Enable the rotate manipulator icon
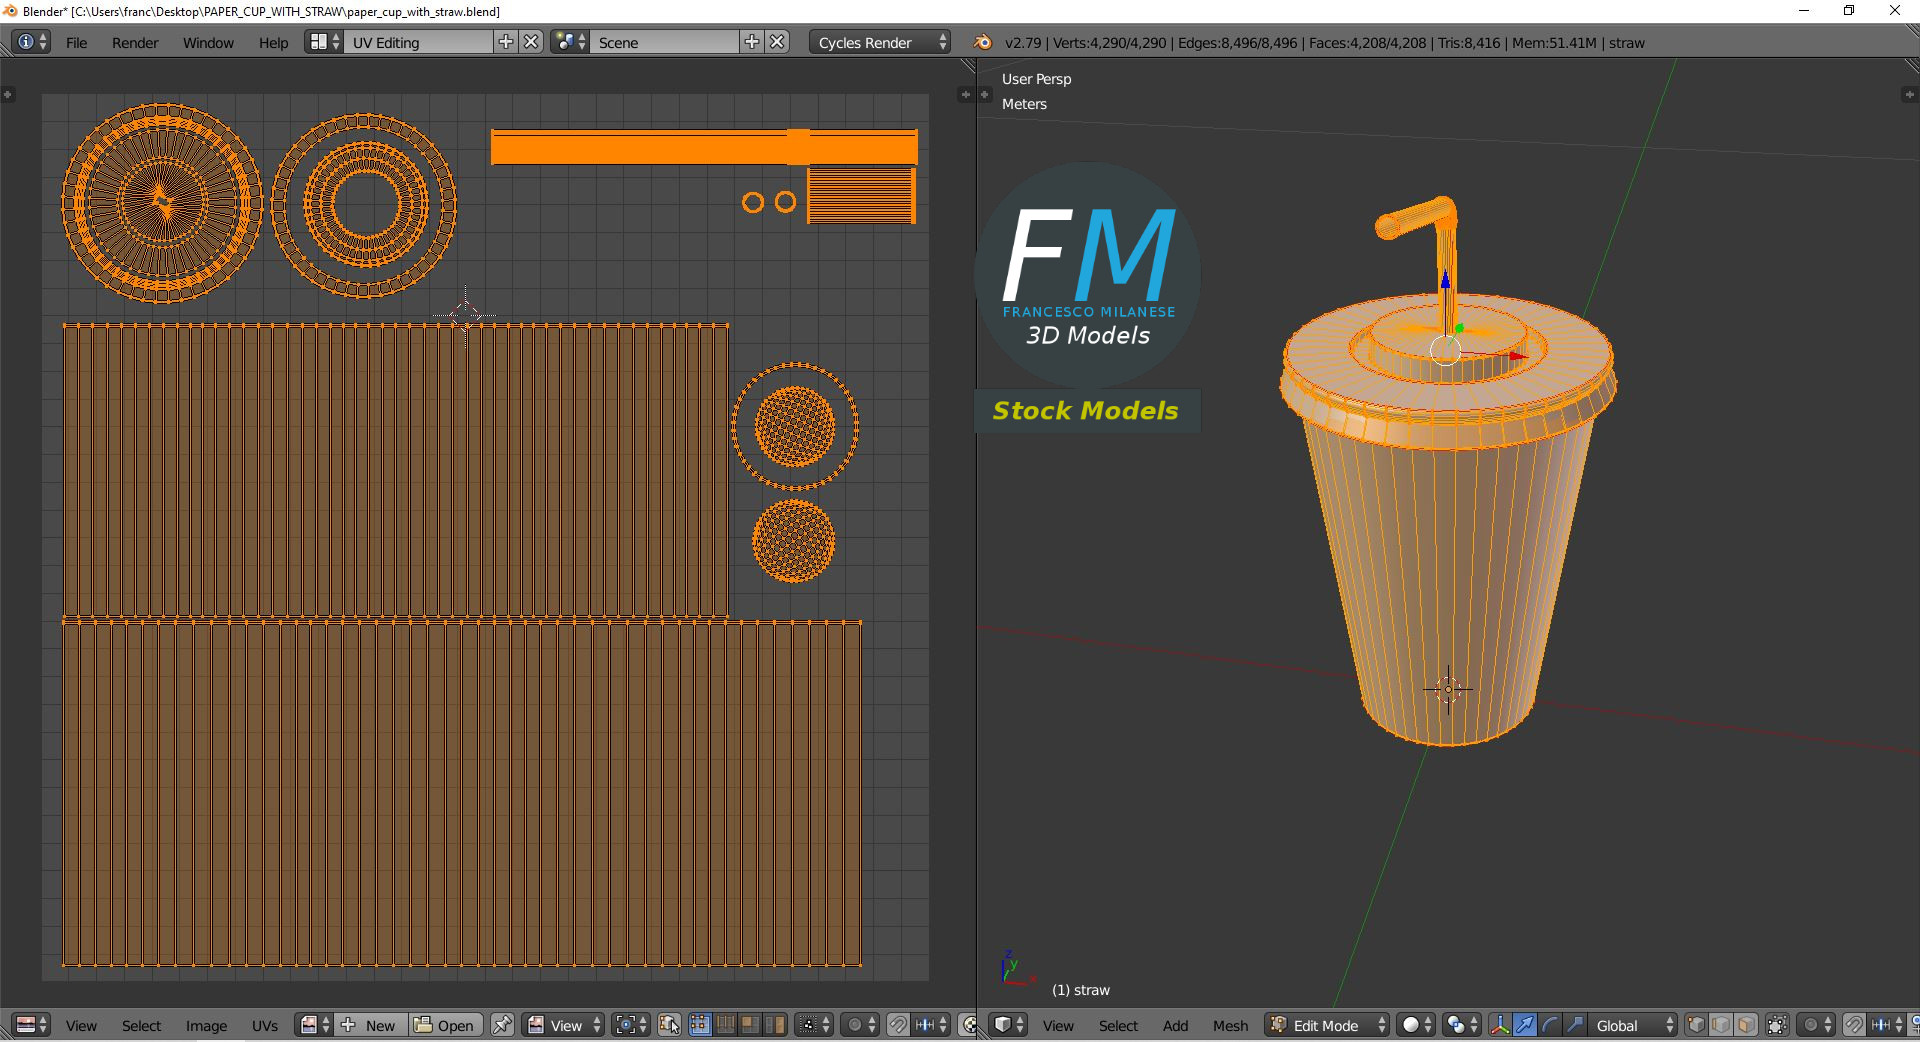 (1549, 1025)
